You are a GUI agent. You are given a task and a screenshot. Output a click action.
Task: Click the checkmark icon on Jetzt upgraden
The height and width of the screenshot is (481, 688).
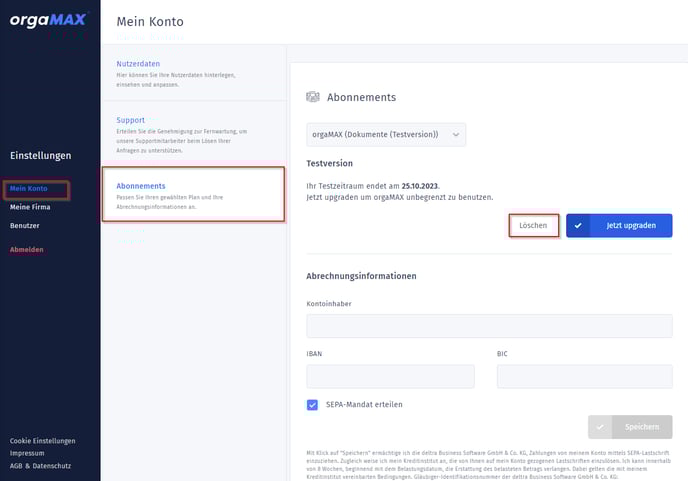pos(578,226)
